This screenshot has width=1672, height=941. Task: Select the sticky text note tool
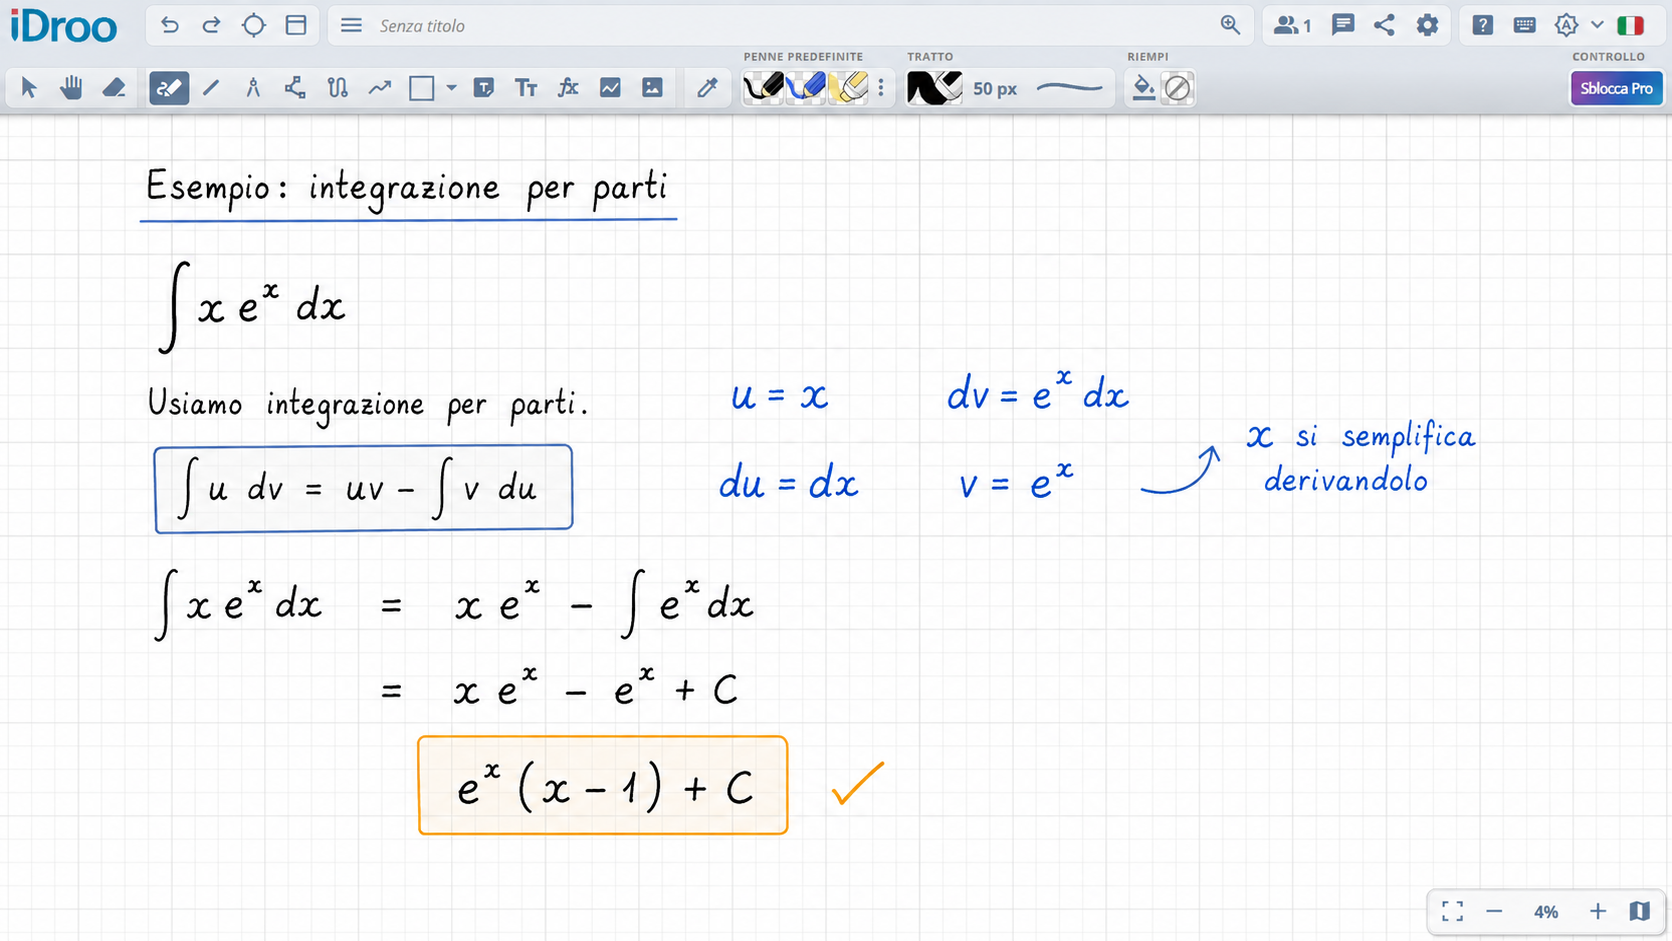484,88
